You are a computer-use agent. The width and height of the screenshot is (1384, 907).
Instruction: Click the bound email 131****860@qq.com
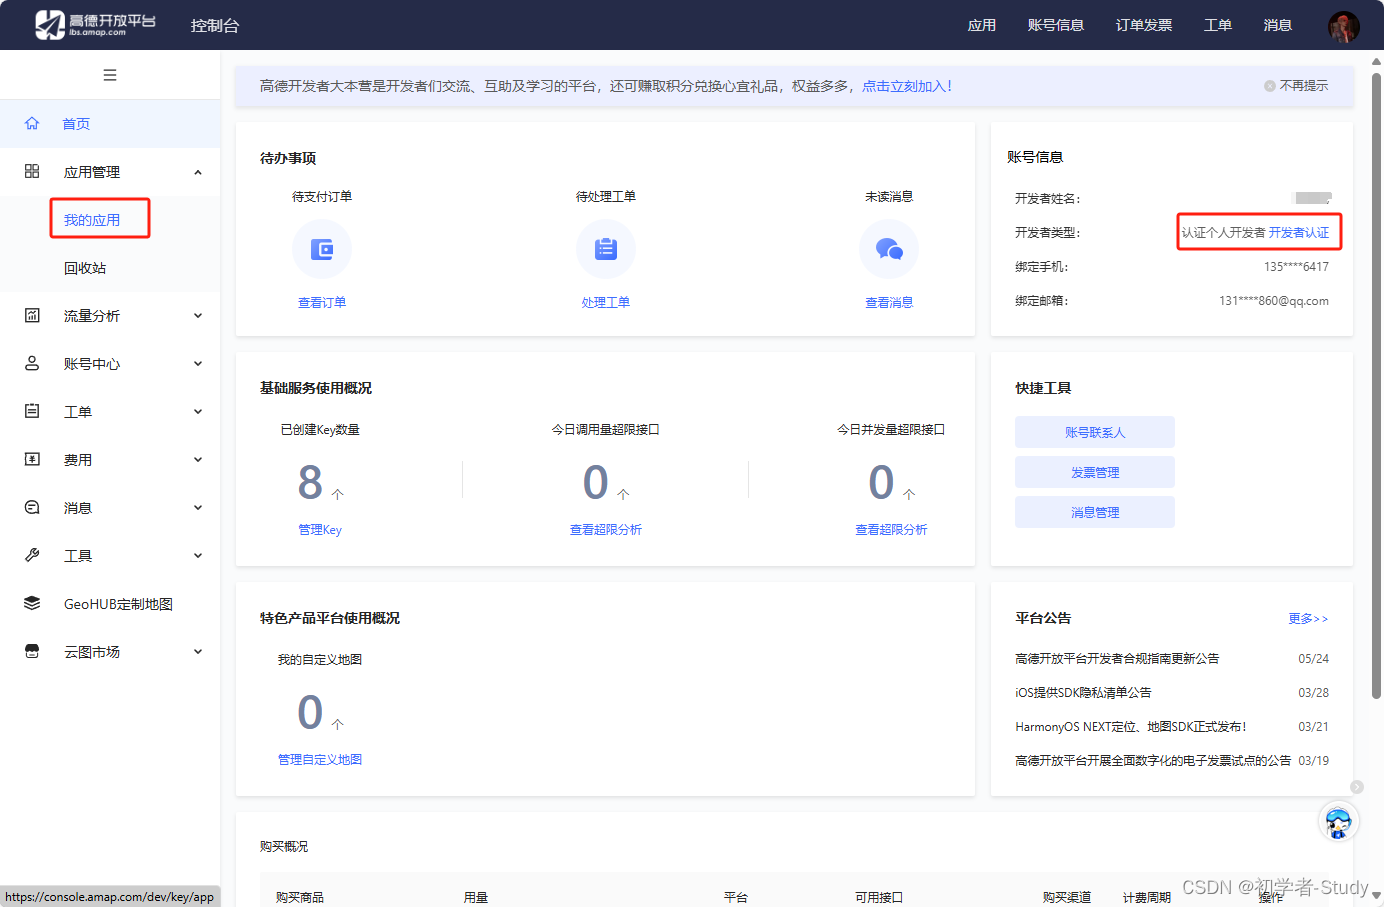[1274, 301]
